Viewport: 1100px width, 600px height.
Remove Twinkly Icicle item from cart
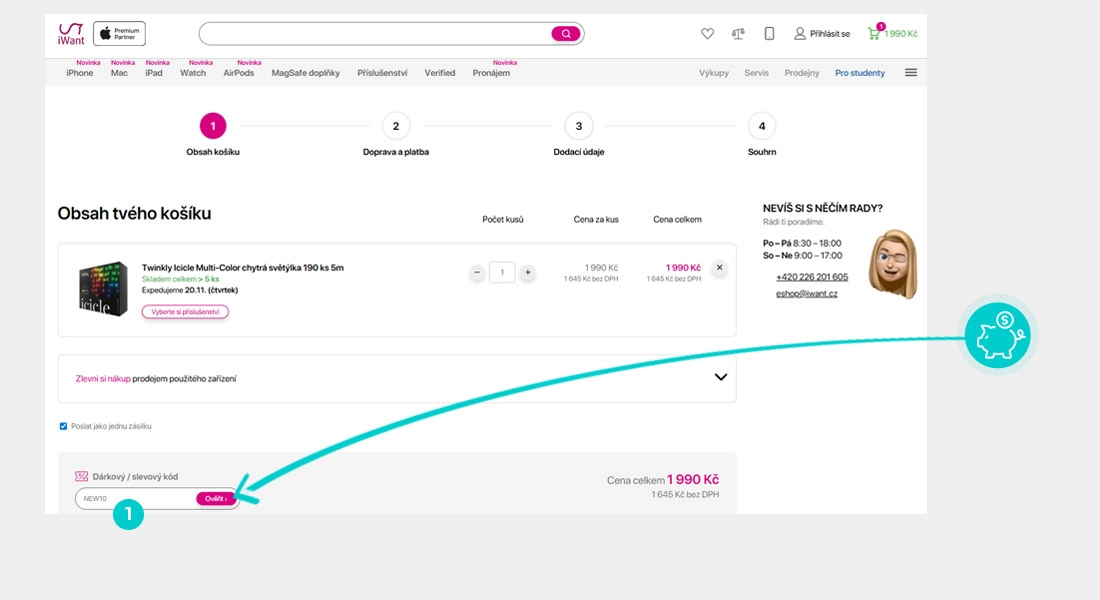[x=719, y=268]
